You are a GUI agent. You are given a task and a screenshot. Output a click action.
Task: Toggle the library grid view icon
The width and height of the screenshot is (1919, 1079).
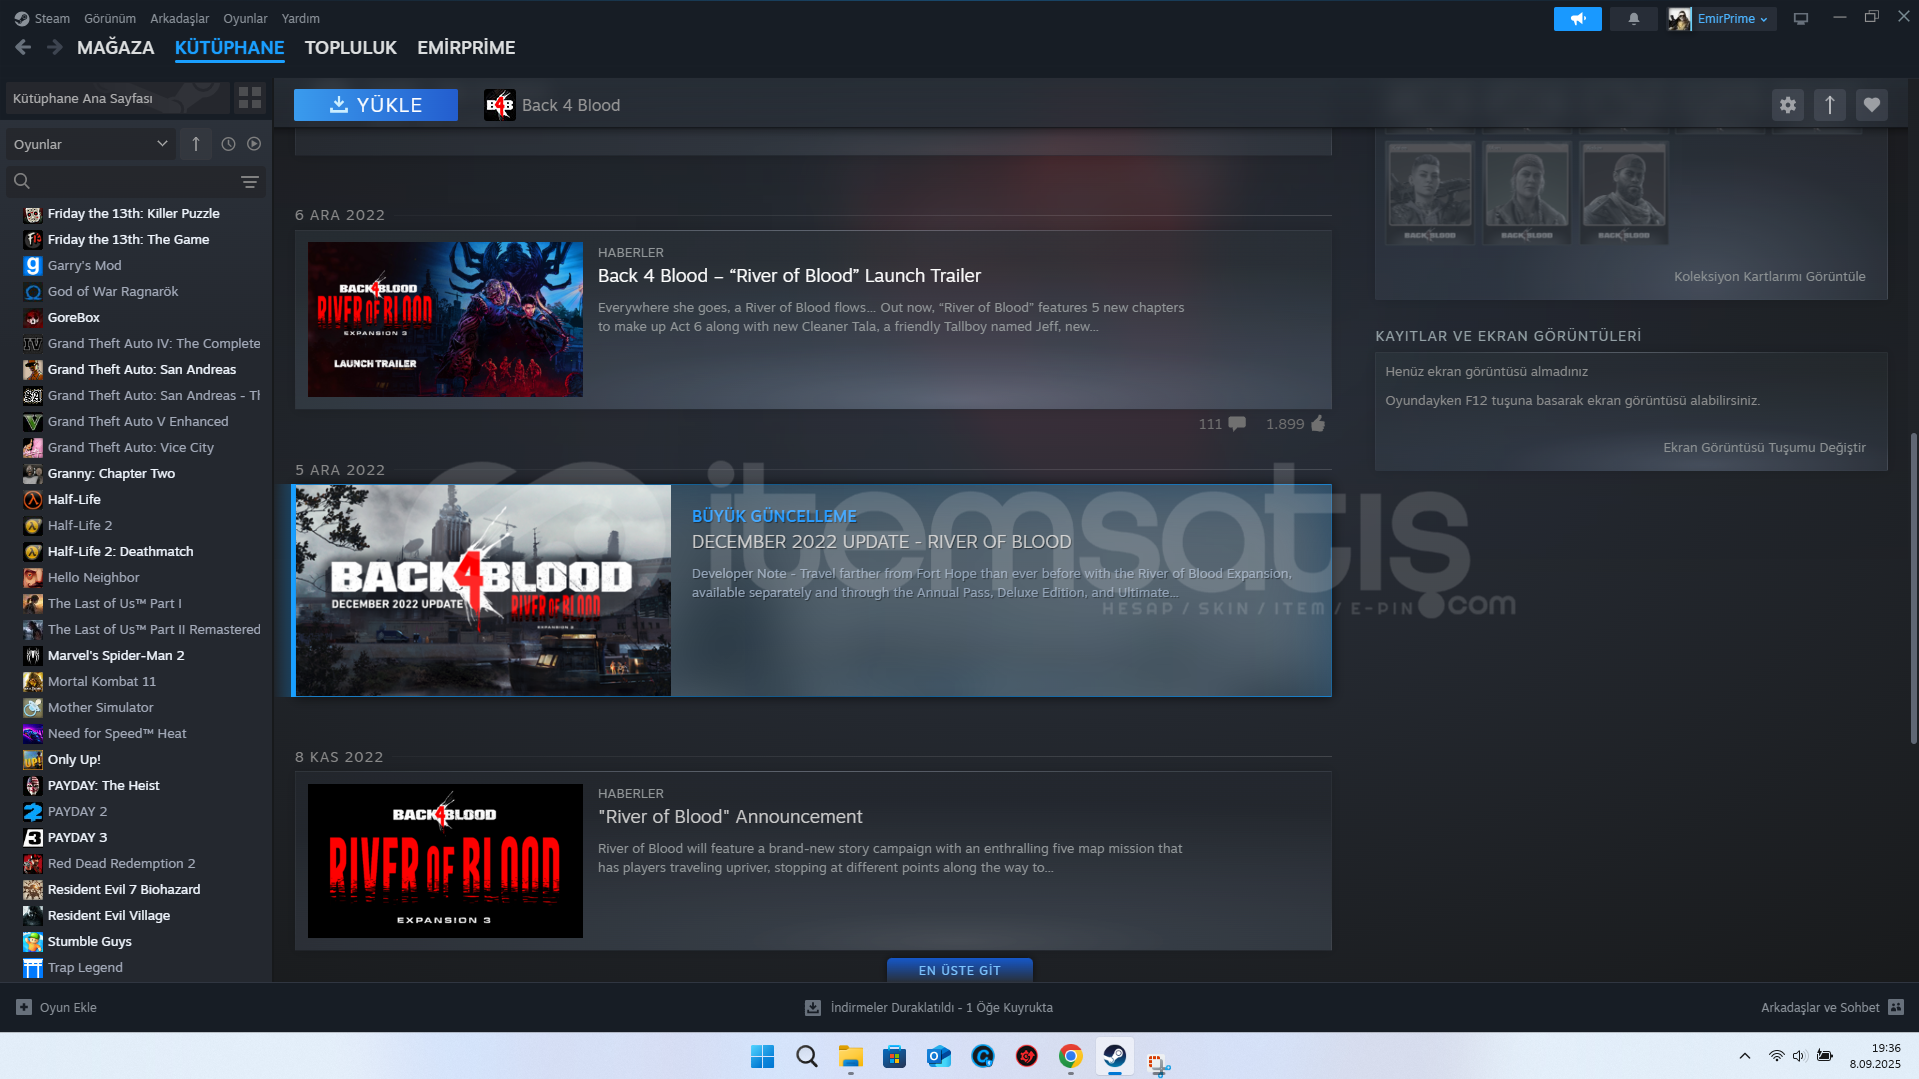(x=249, y=98)
